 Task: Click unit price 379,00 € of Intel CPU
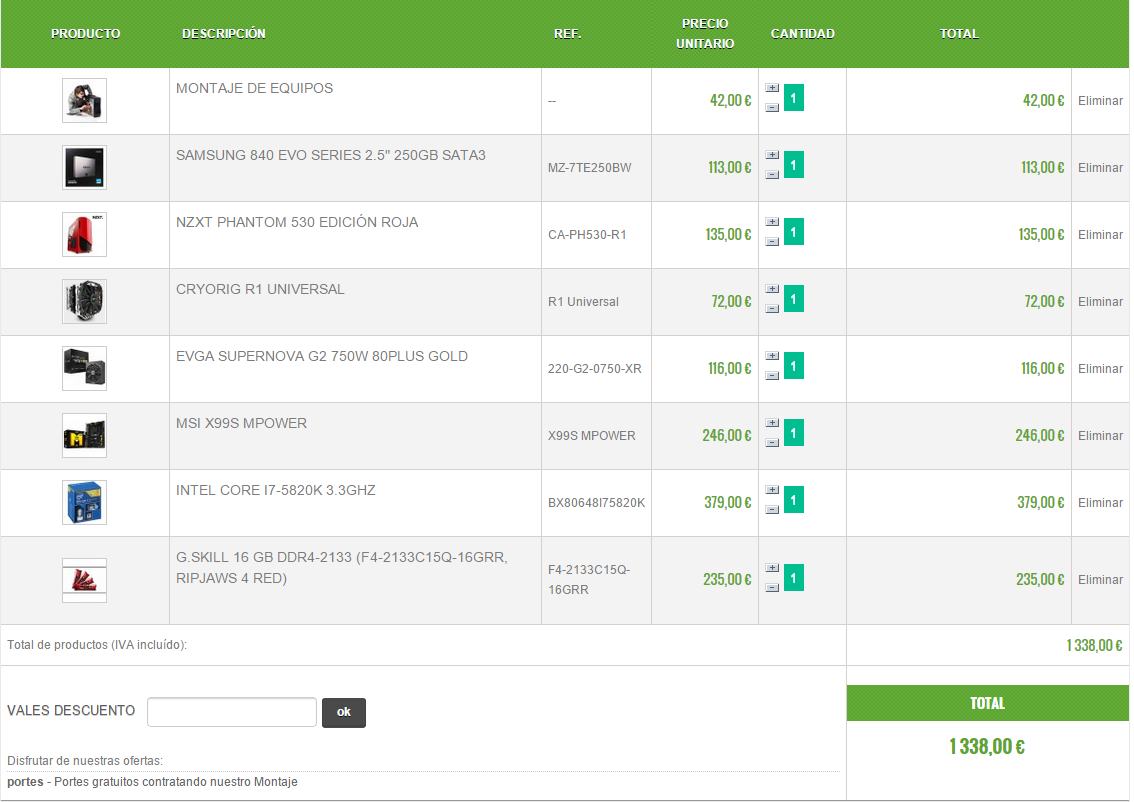pyautogui.click(x=728, y=503)
